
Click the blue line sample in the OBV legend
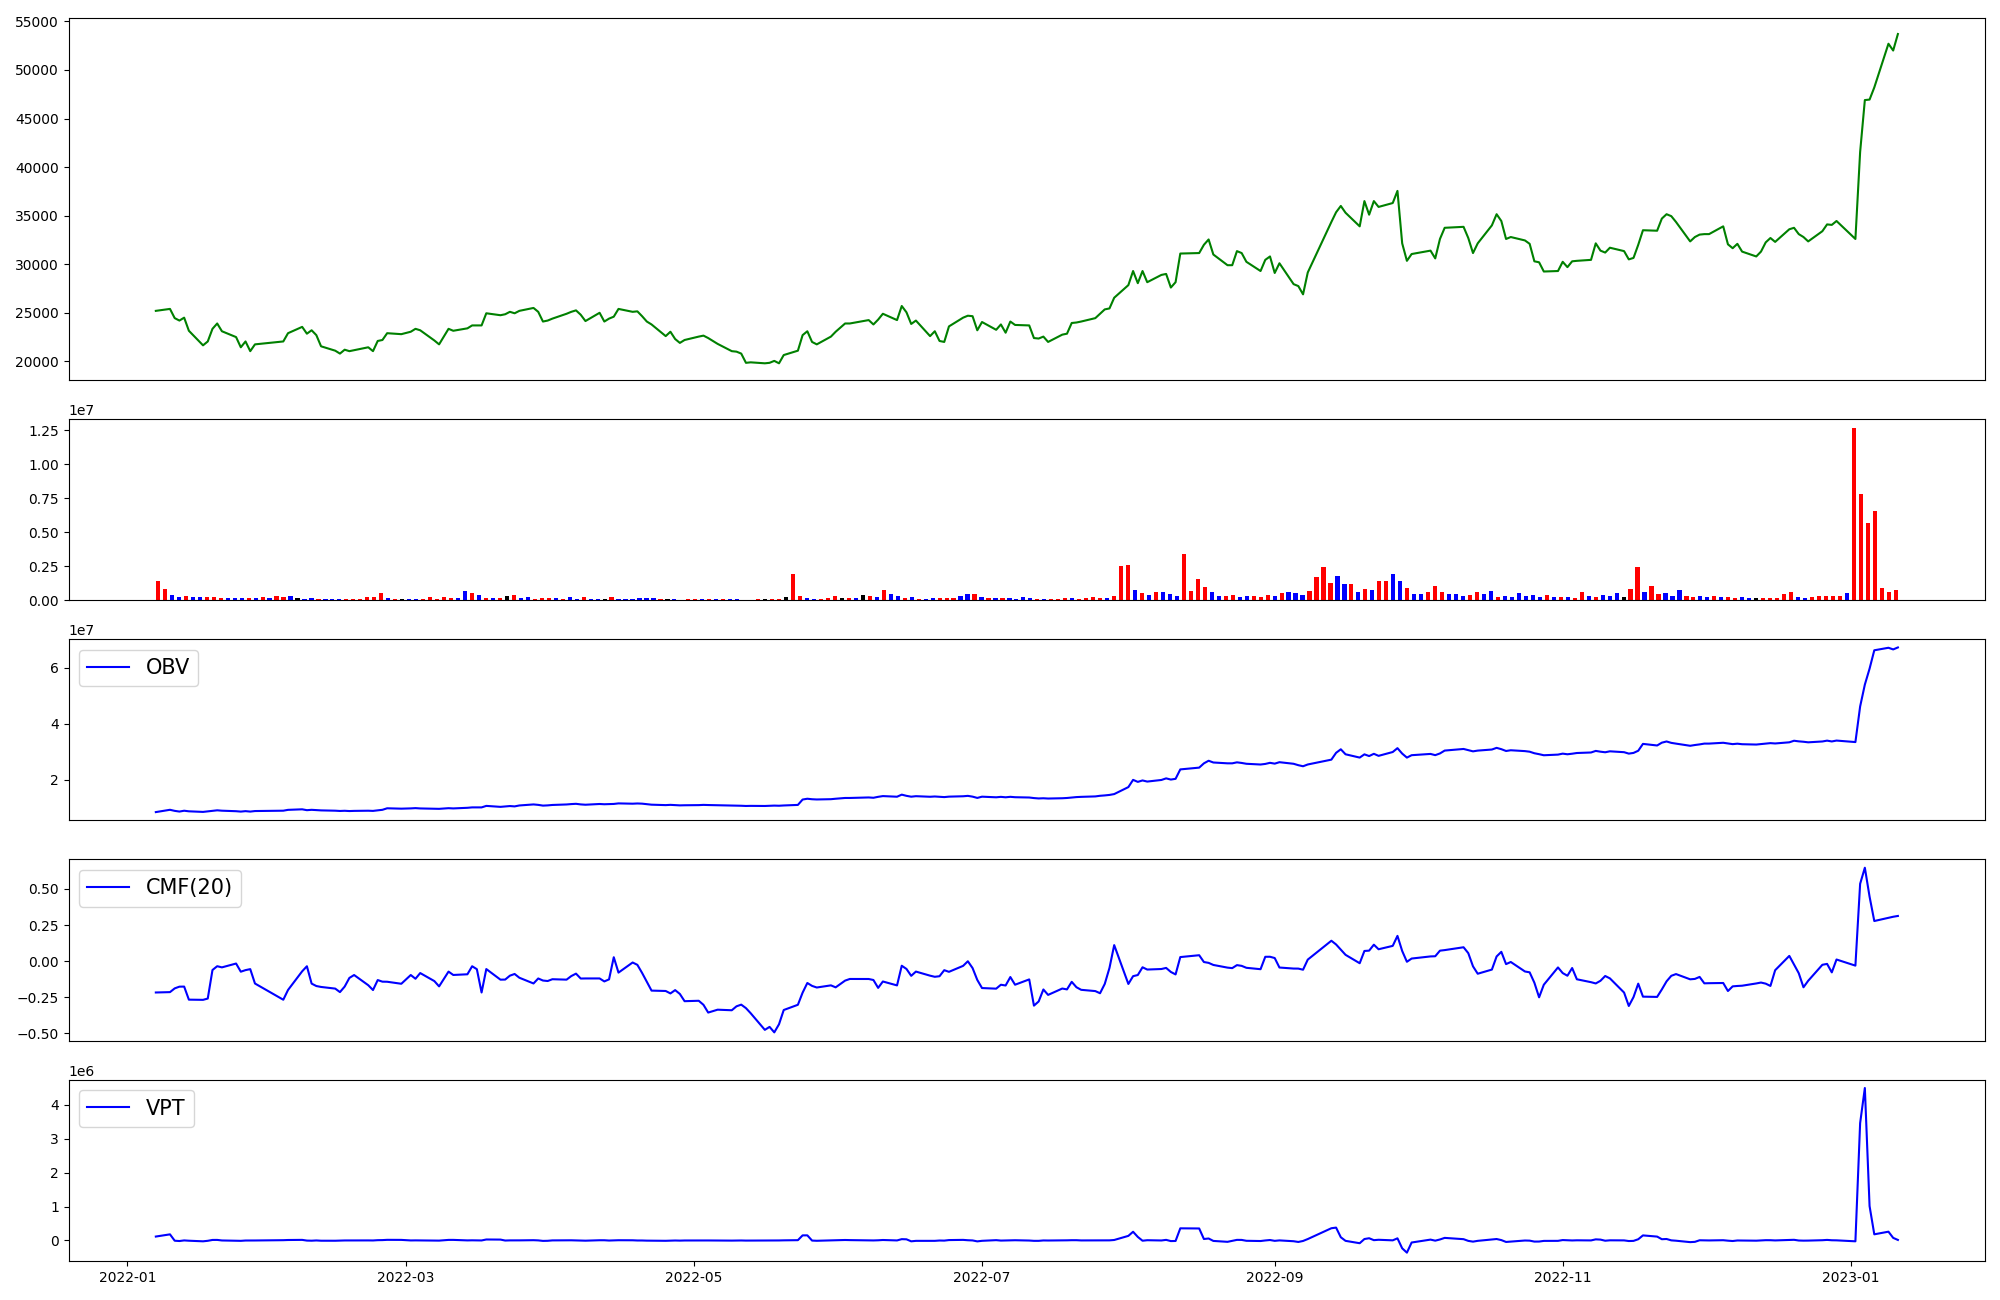click(x=109, y=668)
